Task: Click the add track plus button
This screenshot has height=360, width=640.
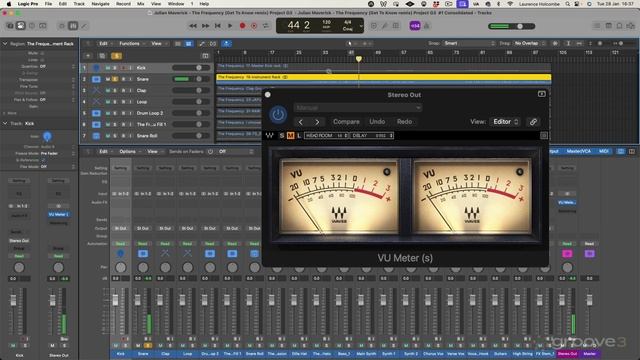Action: (x=88, y=56)
